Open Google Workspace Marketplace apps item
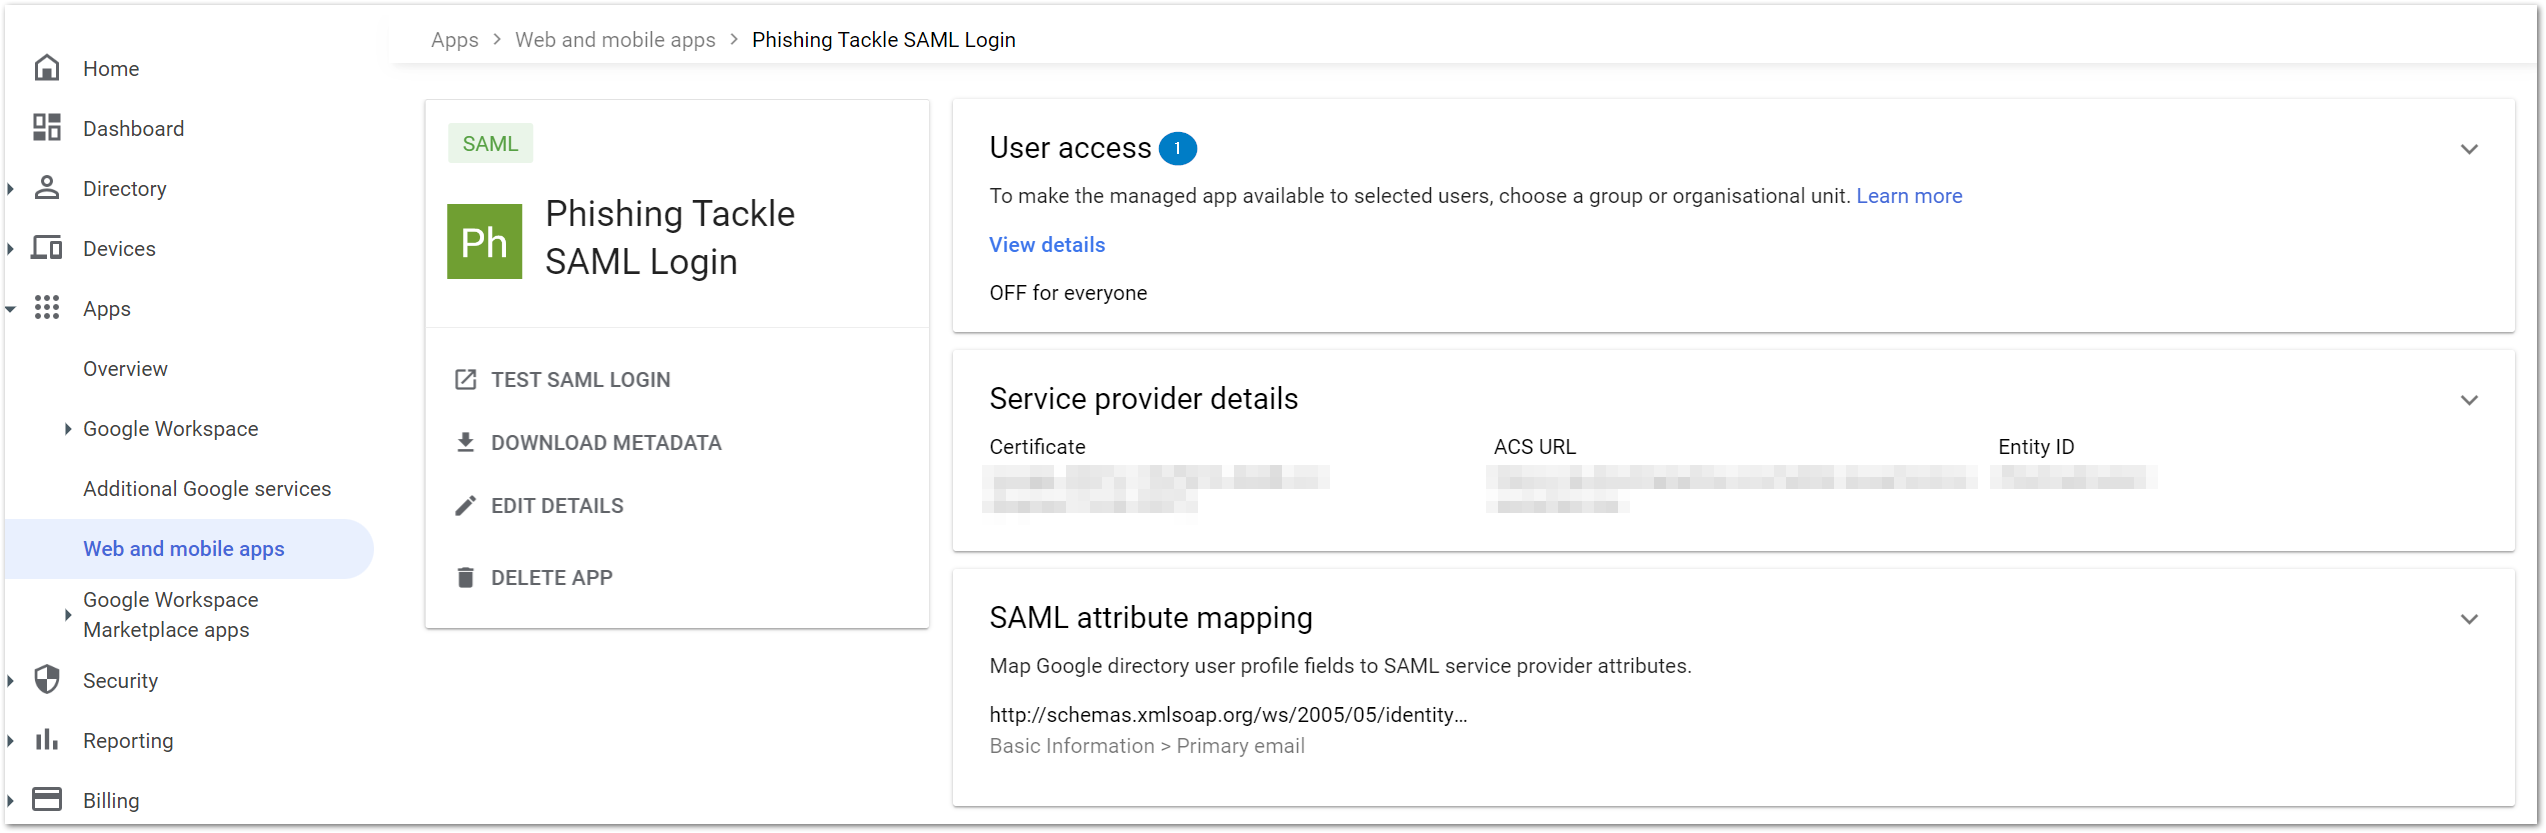Viewport: 2546px width, 833px height. (171, 615)
